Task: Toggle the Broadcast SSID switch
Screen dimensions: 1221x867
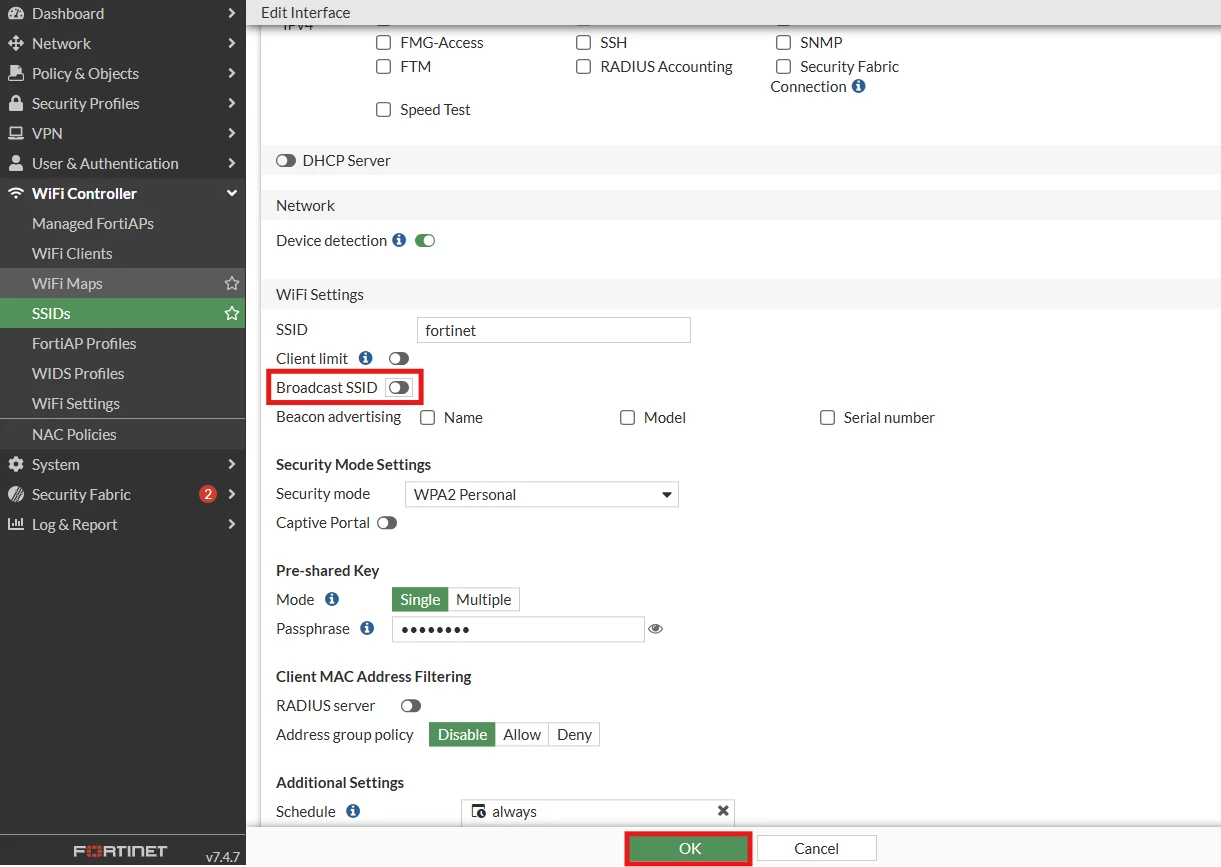Action: click(398, 387)
